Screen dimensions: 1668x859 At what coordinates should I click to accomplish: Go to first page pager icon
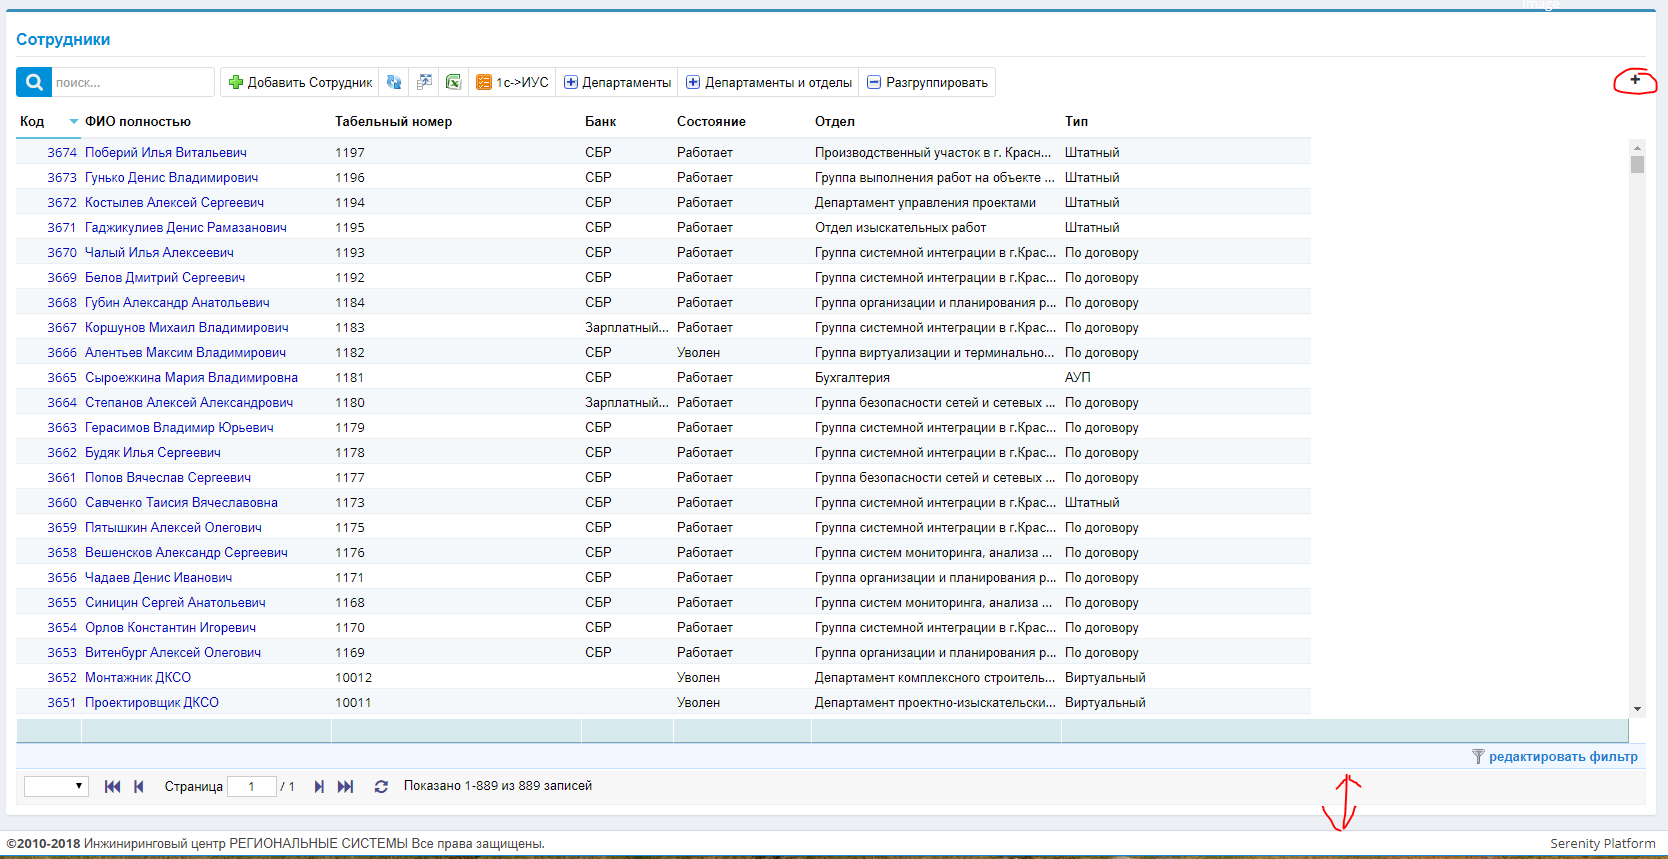click(112, 786)
